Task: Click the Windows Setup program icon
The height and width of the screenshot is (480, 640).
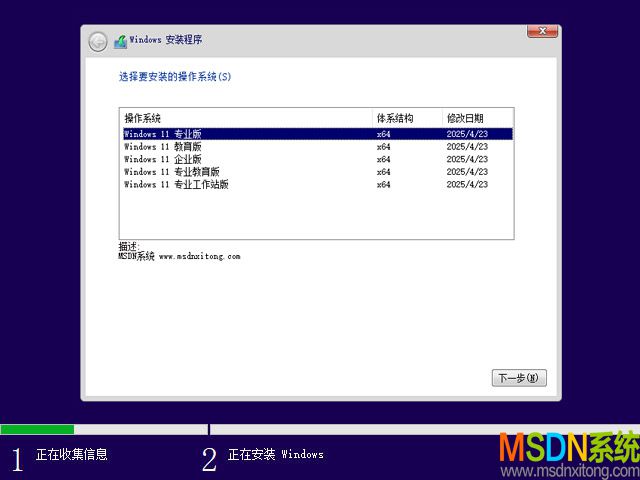Action: (120, 41)
